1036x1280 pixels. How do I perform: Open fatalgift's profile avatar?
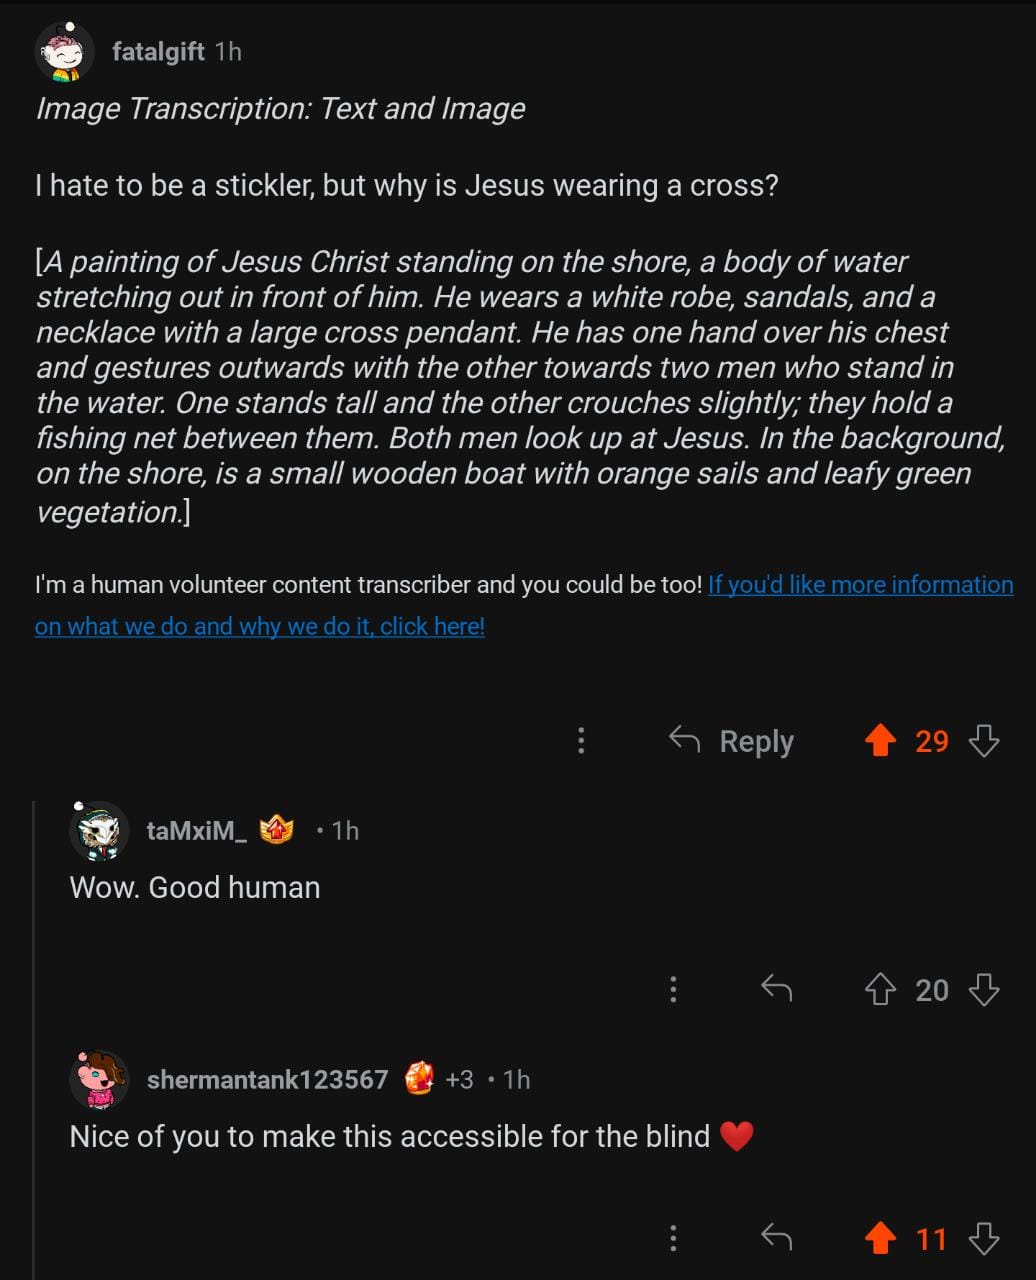[x=64, y=52]
